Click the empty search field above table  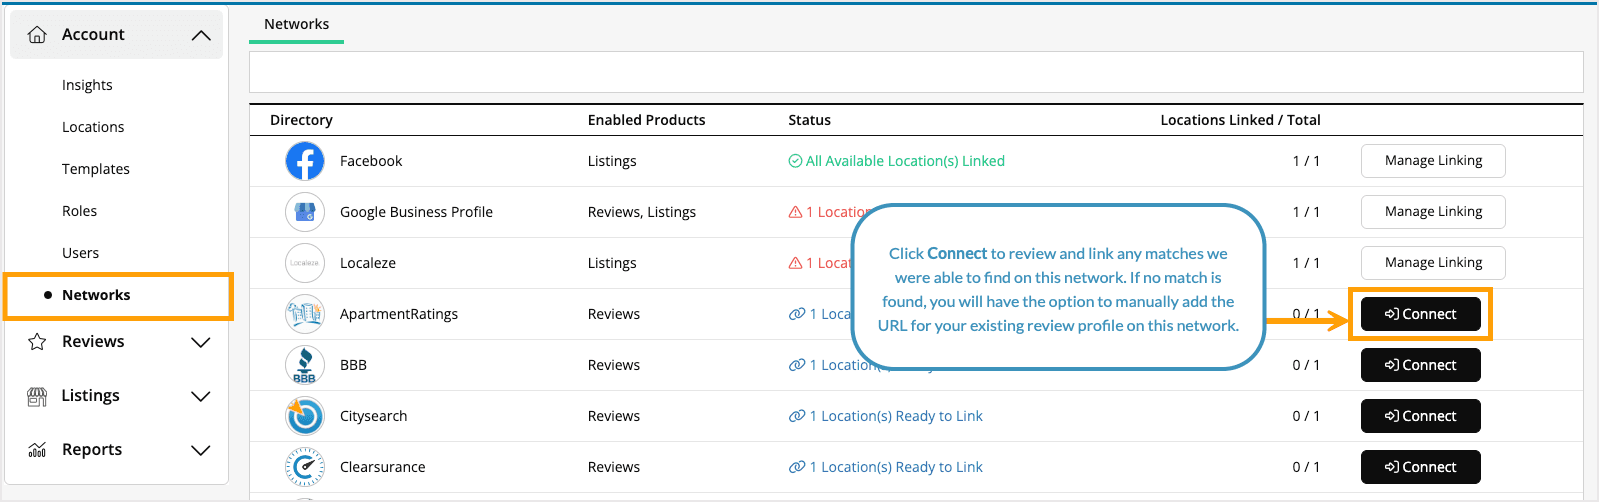[x=915, y=72]
